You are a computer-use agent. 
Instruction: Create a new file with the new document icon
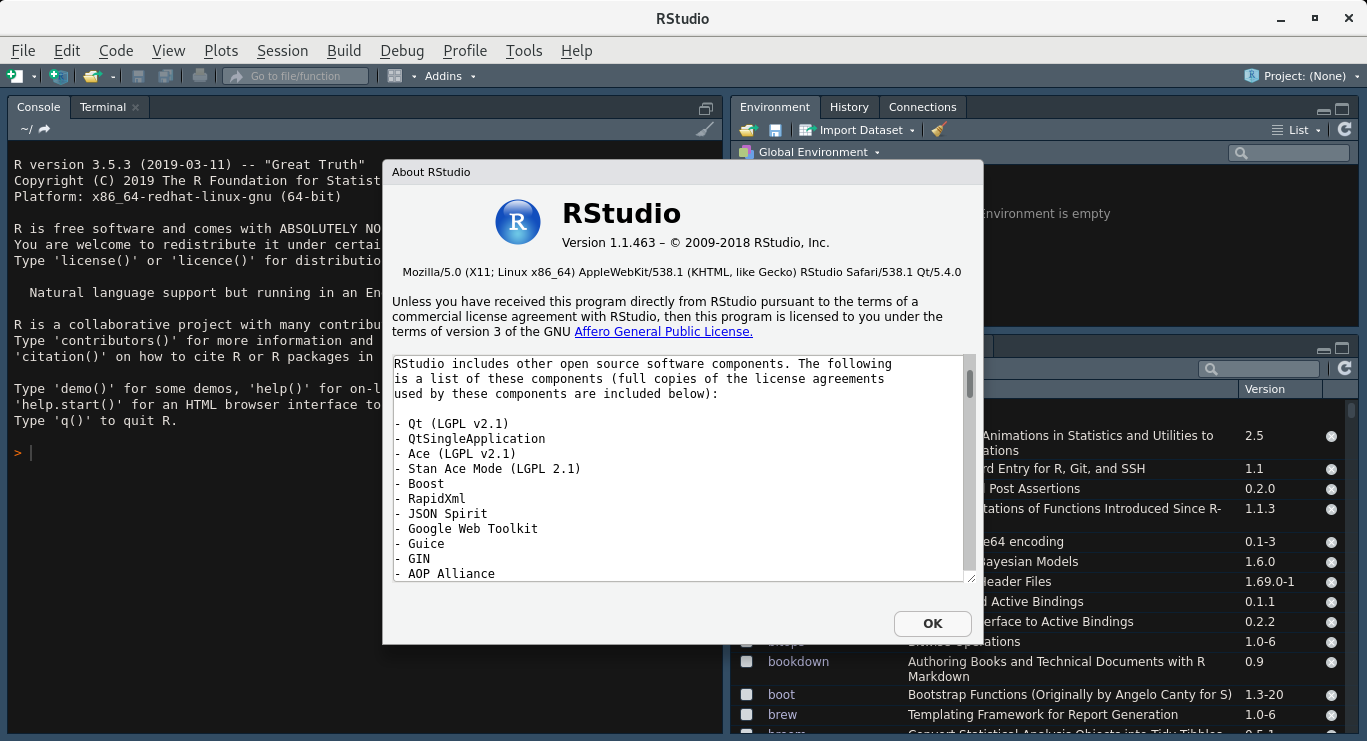tap(16, 75)
